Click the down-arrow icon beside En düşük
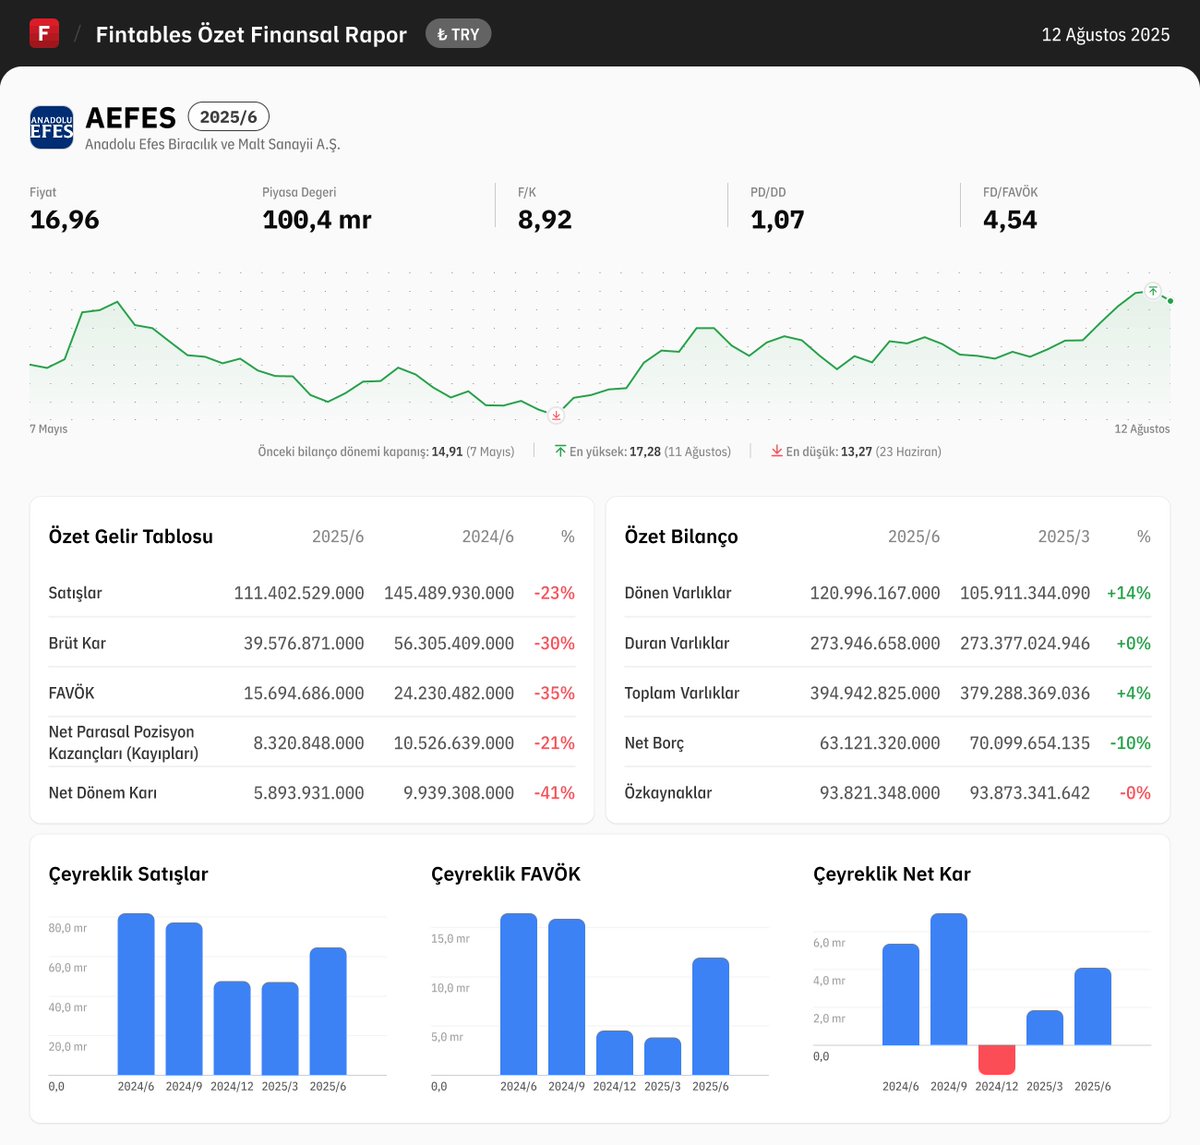Screen dimensions: 1200x1145 tap(777, 451)
